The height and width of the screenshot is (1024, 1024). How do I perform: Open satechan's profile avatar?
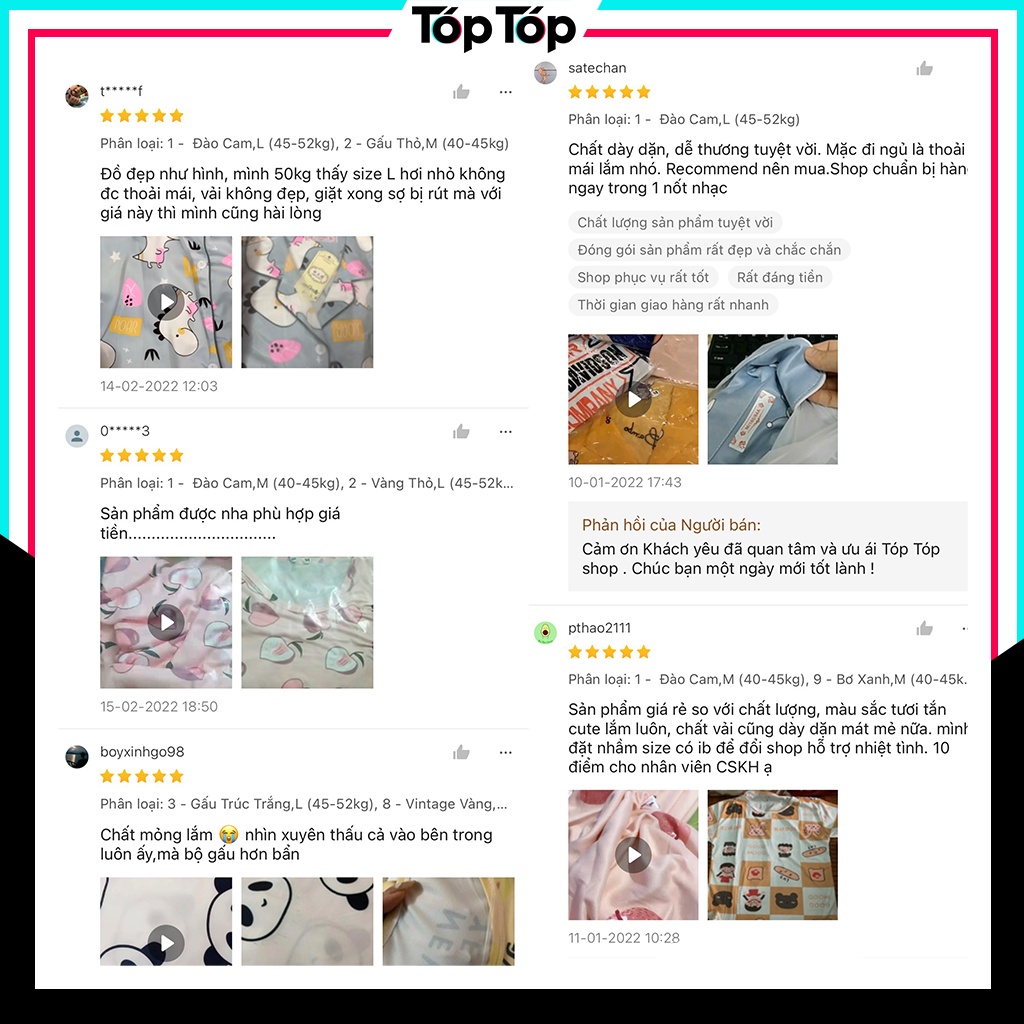tap(545, 72)
